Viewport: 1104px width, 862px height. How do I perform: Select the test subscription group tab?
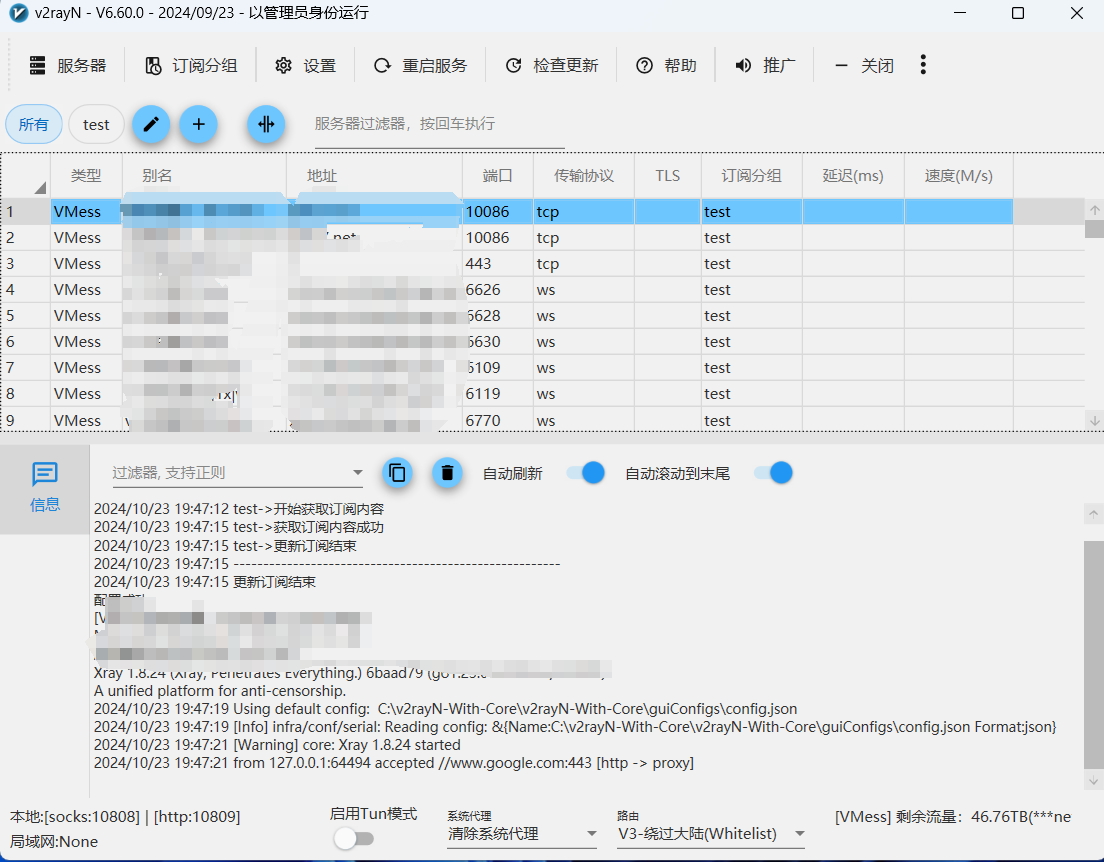[x=96, y=124]
